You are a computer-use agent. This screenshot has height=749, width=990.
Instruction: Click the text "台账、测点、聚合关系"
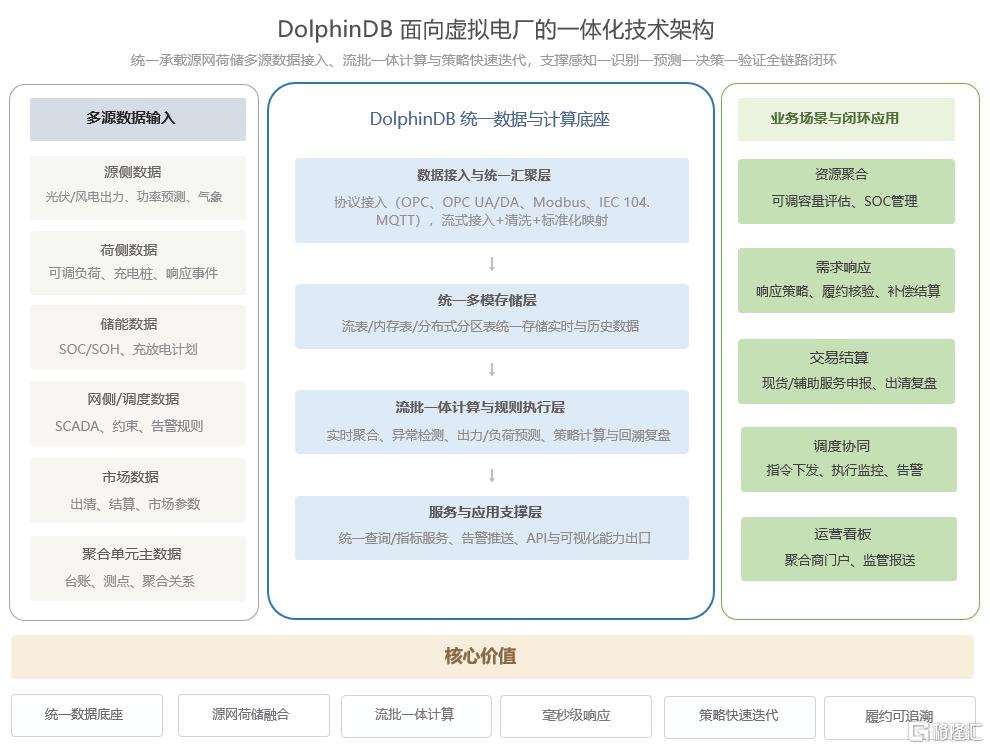point(129,581)
